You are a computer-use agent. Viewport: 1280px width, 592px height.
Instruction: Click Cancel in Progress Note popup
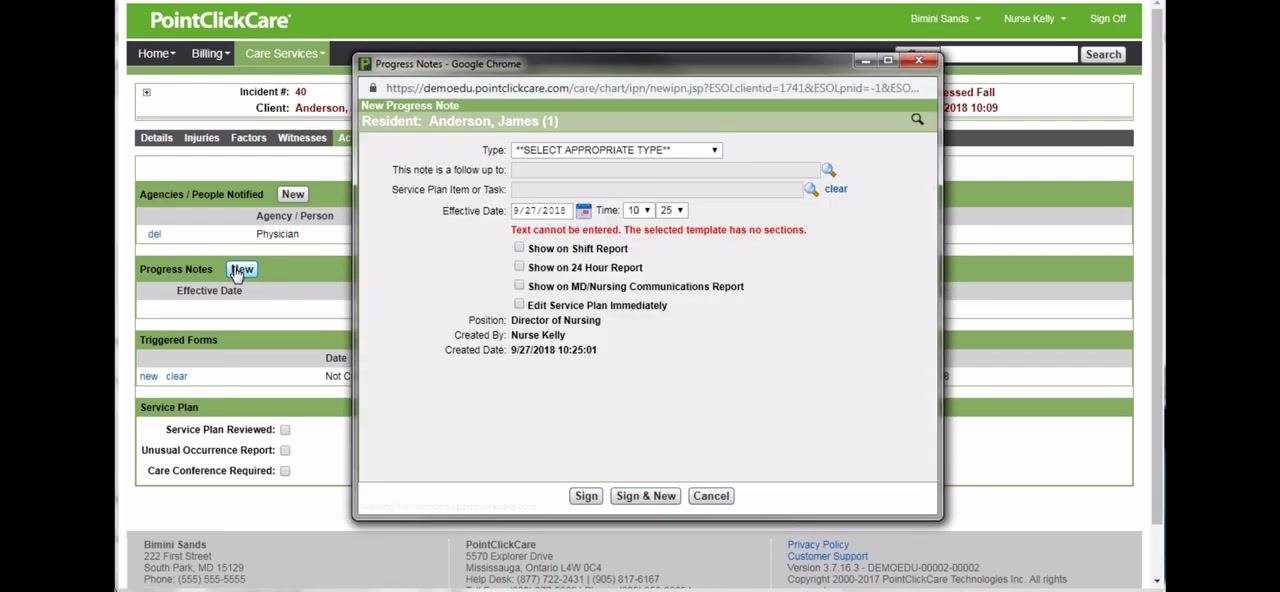point(711,496)
